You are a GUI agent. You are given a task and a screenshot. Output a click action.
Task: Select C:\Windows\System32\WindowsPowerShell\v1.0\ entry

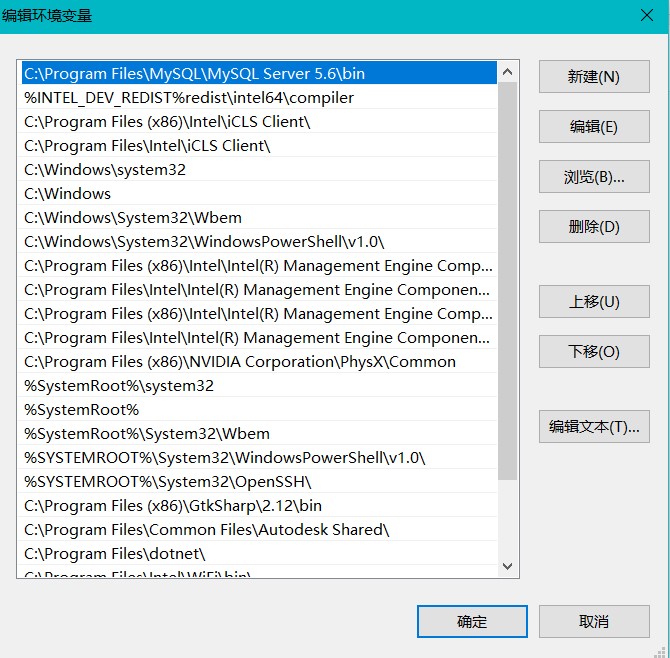click(x=259, y=242)
